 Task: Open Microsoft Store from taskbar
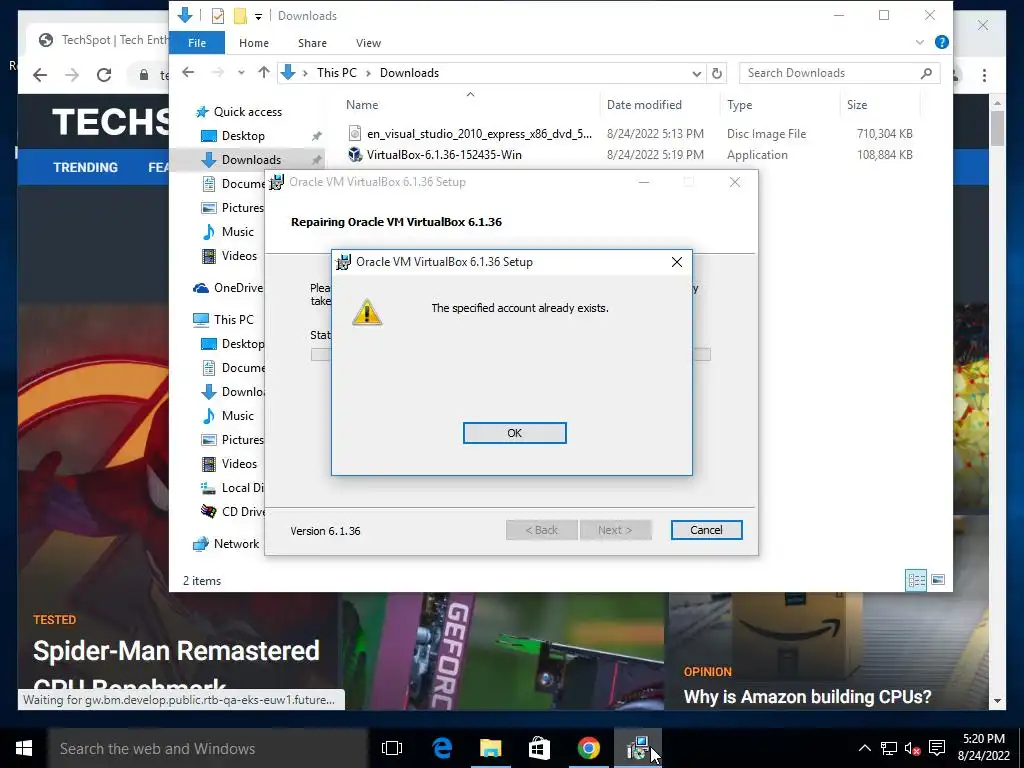(539, 748)
